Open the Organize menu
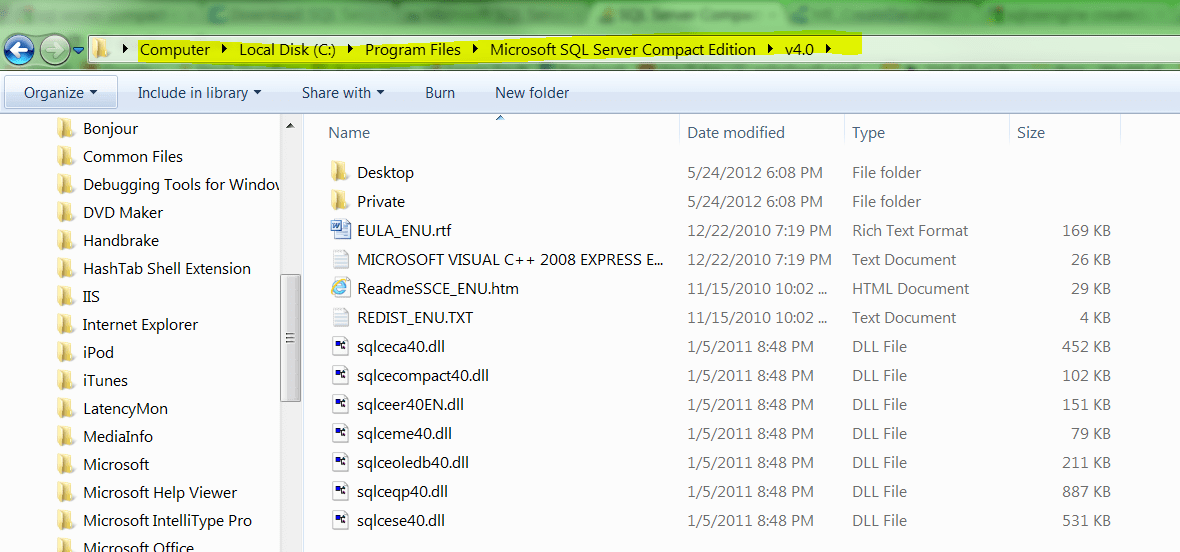Viewport: 1180px width, 552px height. (x=61, y=93)
